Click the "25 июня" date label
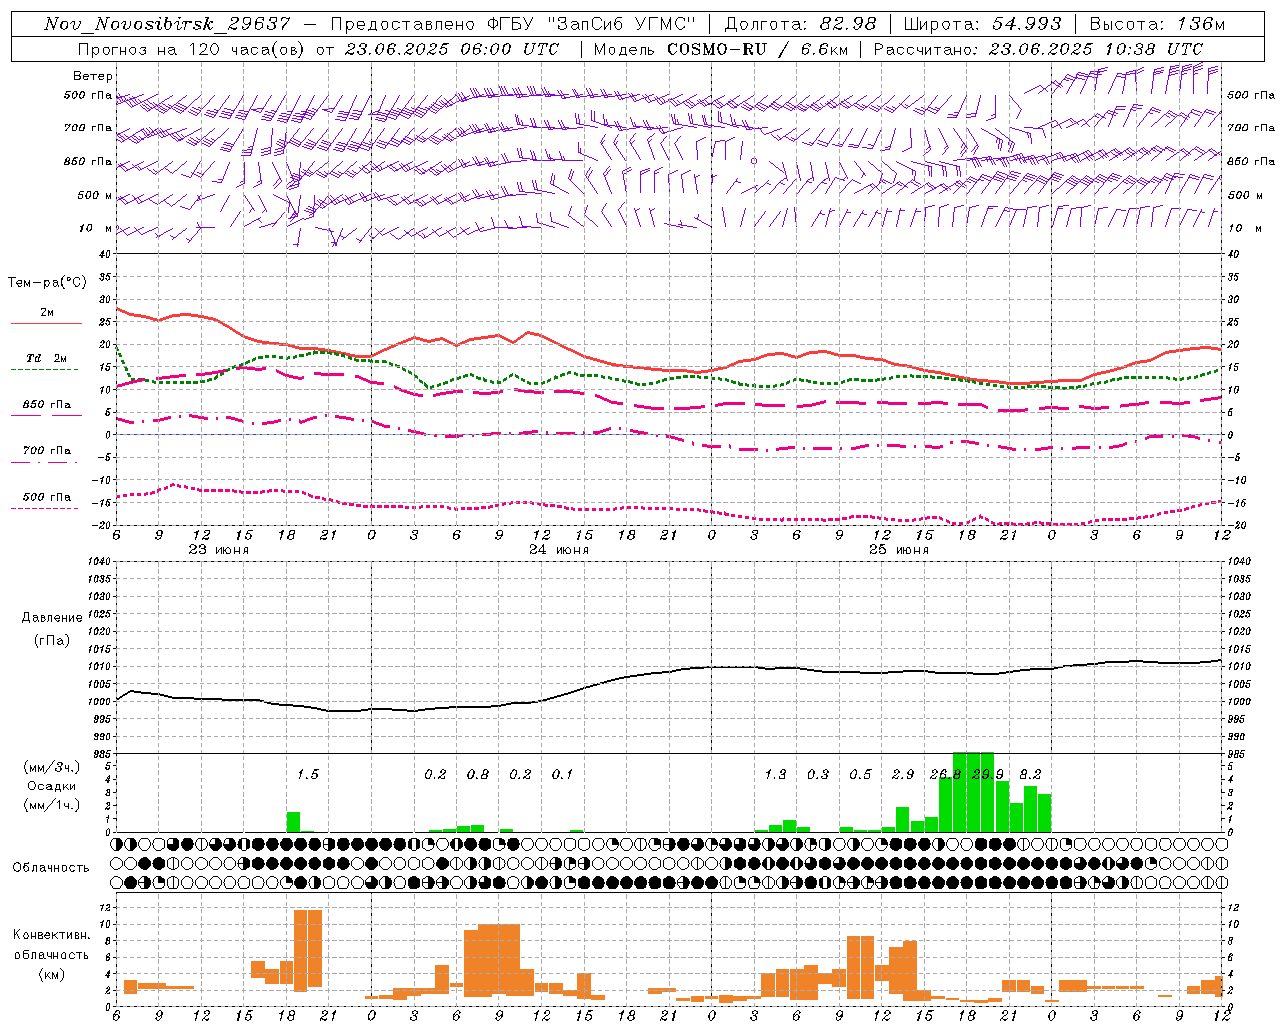 (x=899, y=550)
